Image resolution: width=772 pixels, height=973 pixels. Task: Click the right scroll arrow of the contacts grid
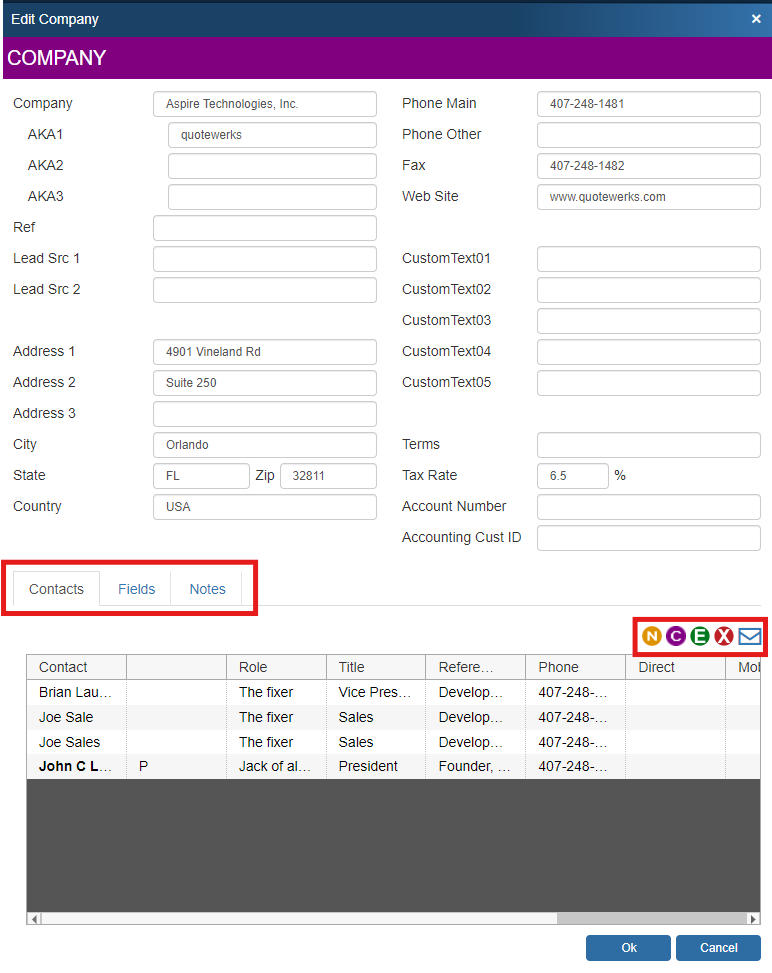(x=753, y=918)
